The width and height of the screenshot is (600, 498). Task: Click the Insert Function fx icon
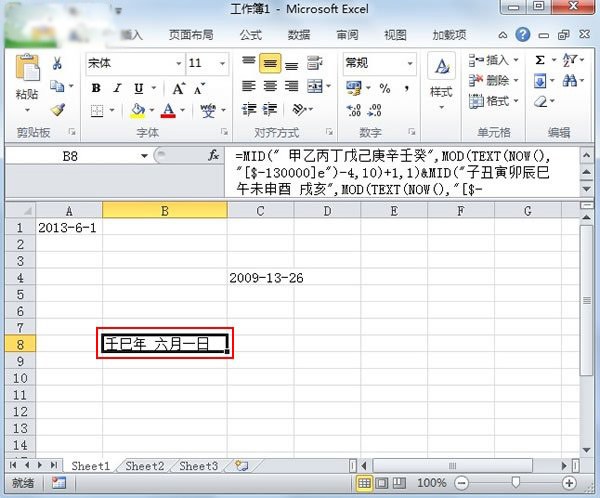coord(213,155)
